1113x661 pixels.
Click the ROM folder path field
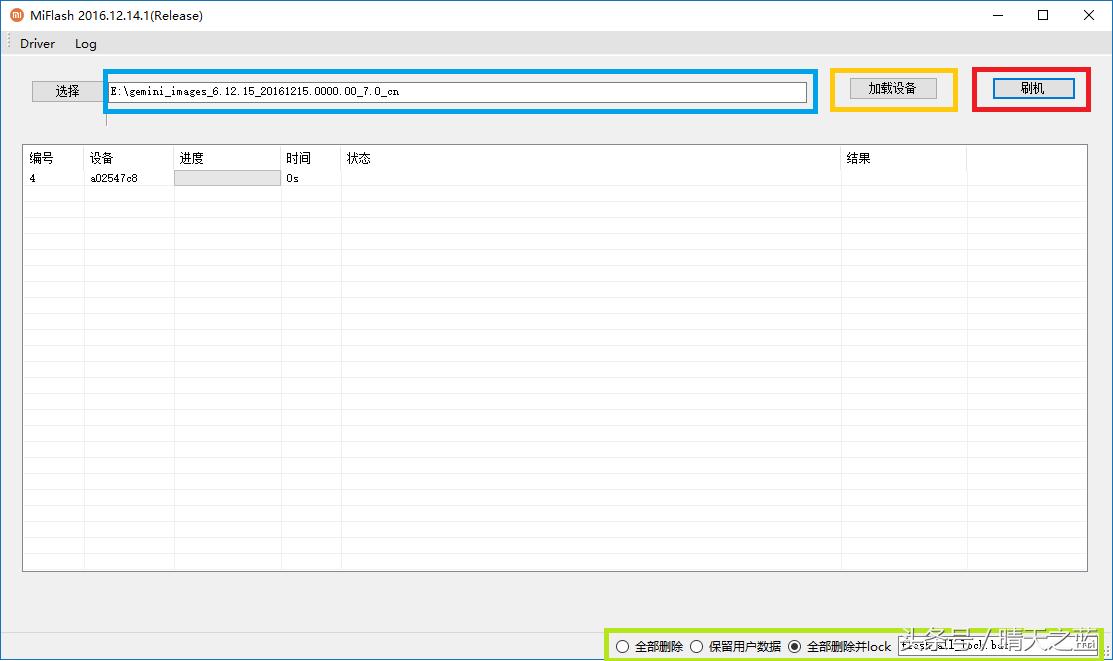point(457,91)
